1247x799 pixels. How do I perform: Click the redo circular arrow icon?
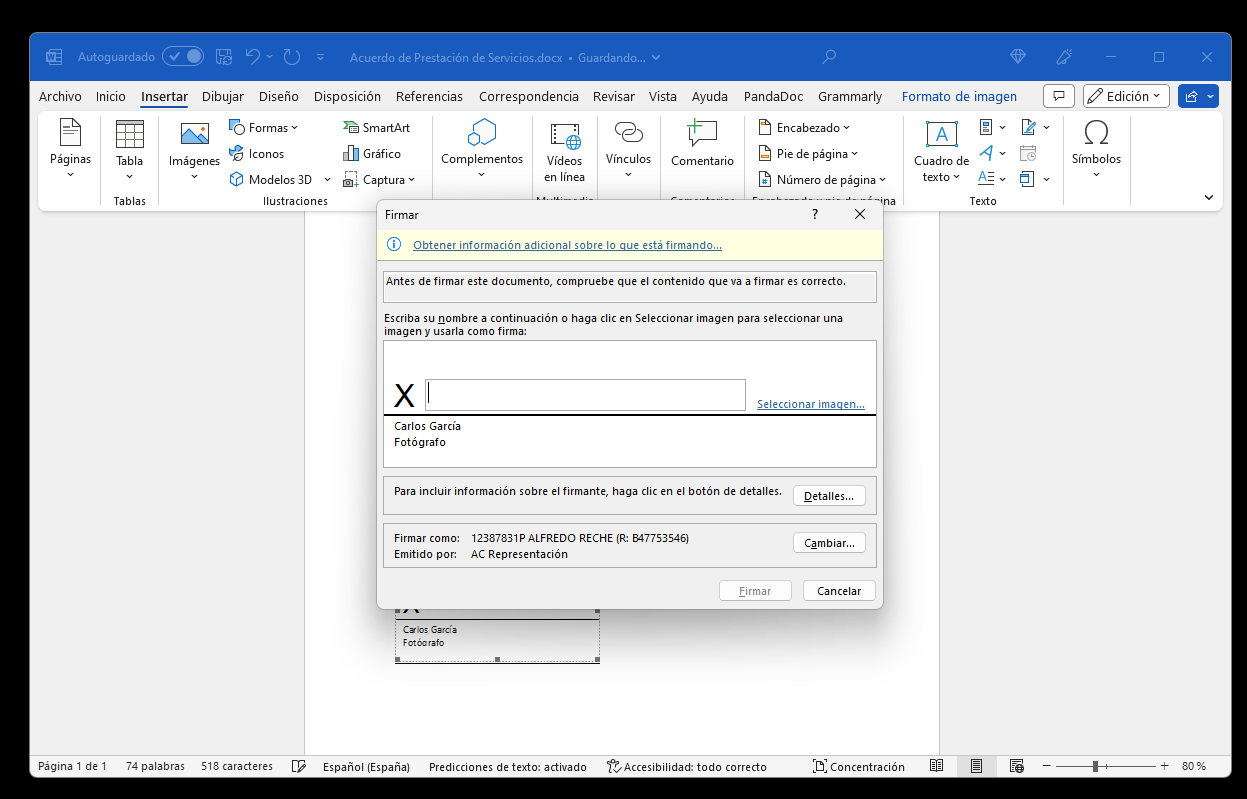[x=292, y=57]
